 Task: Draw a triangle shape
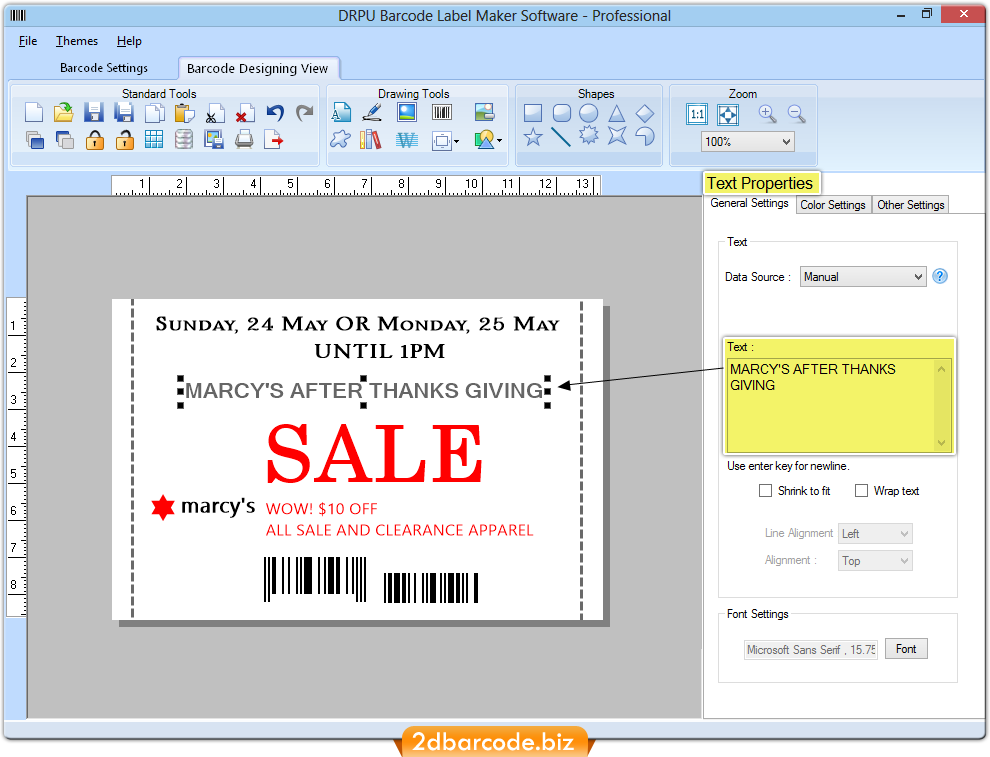[x=617, y=114]
